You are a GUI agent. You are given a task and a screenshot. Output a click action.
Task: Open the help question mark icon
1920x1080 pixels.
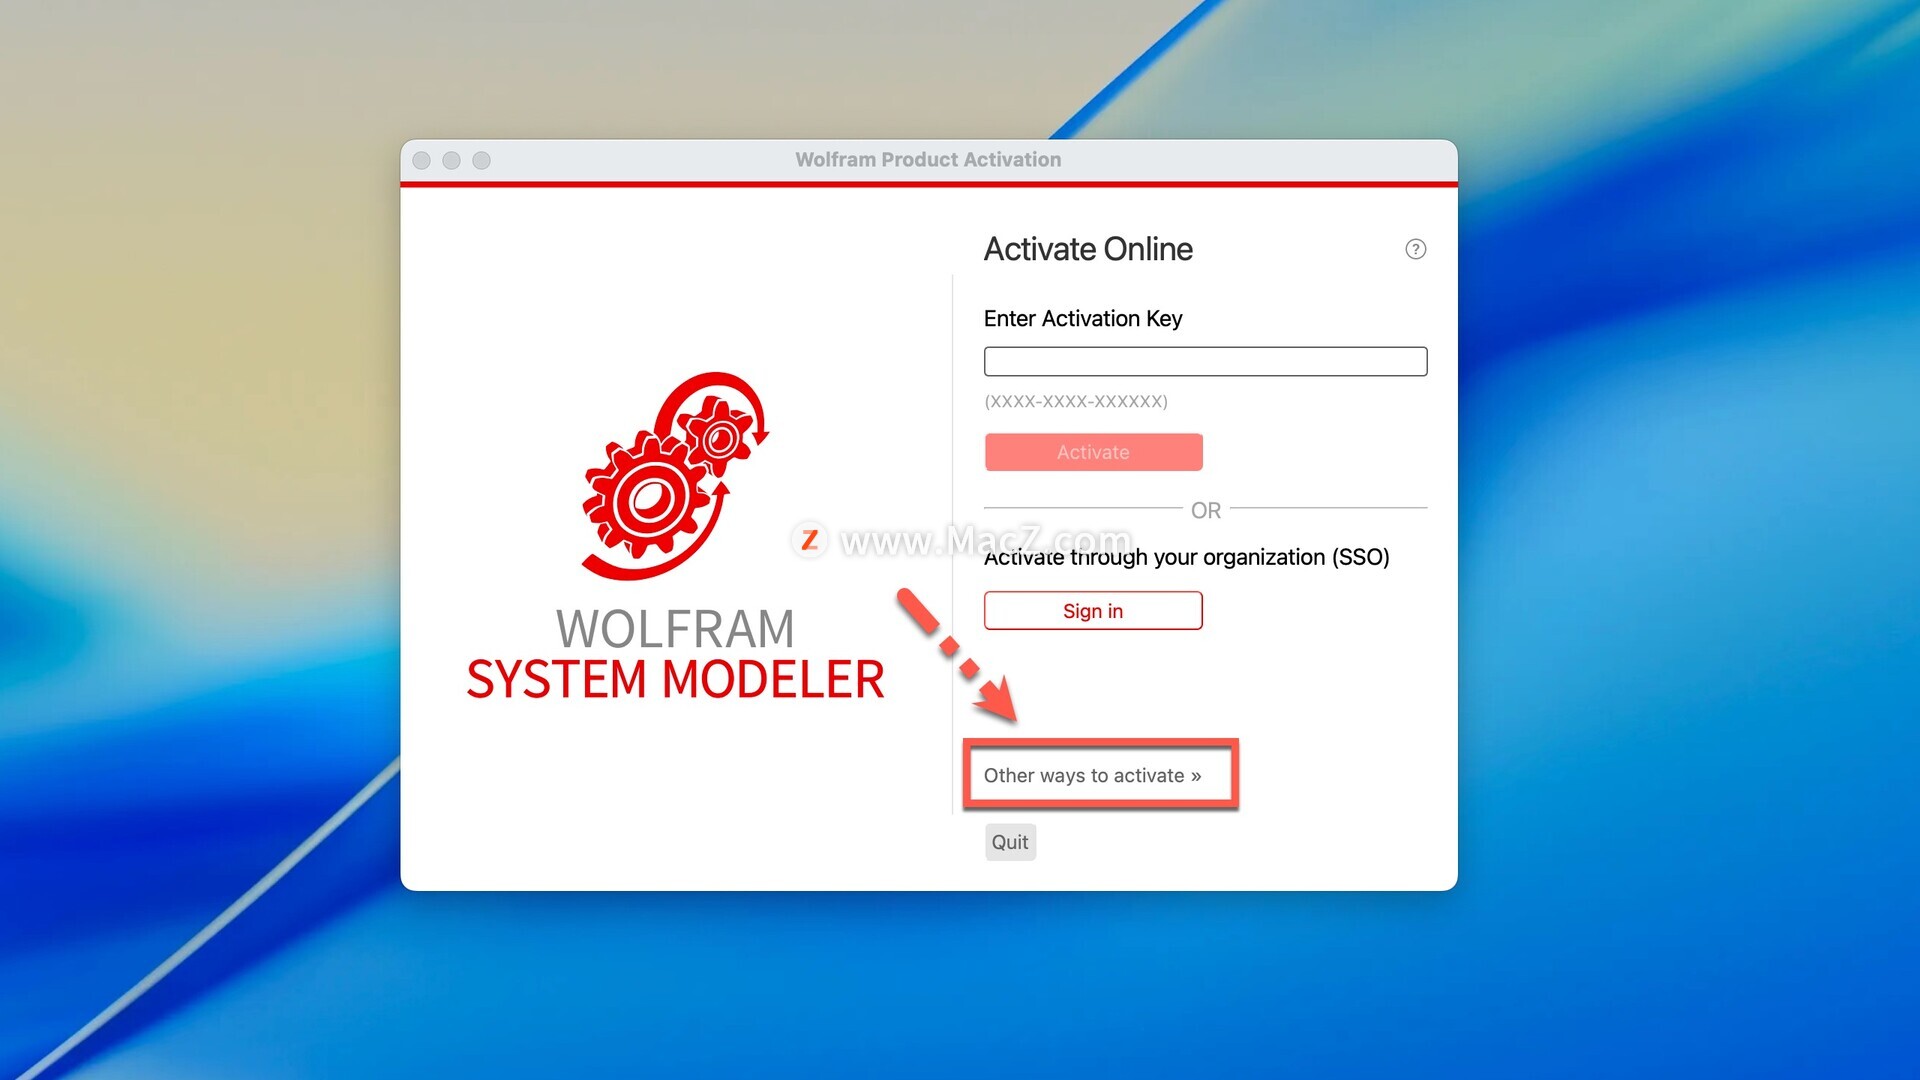point(1415,249)
